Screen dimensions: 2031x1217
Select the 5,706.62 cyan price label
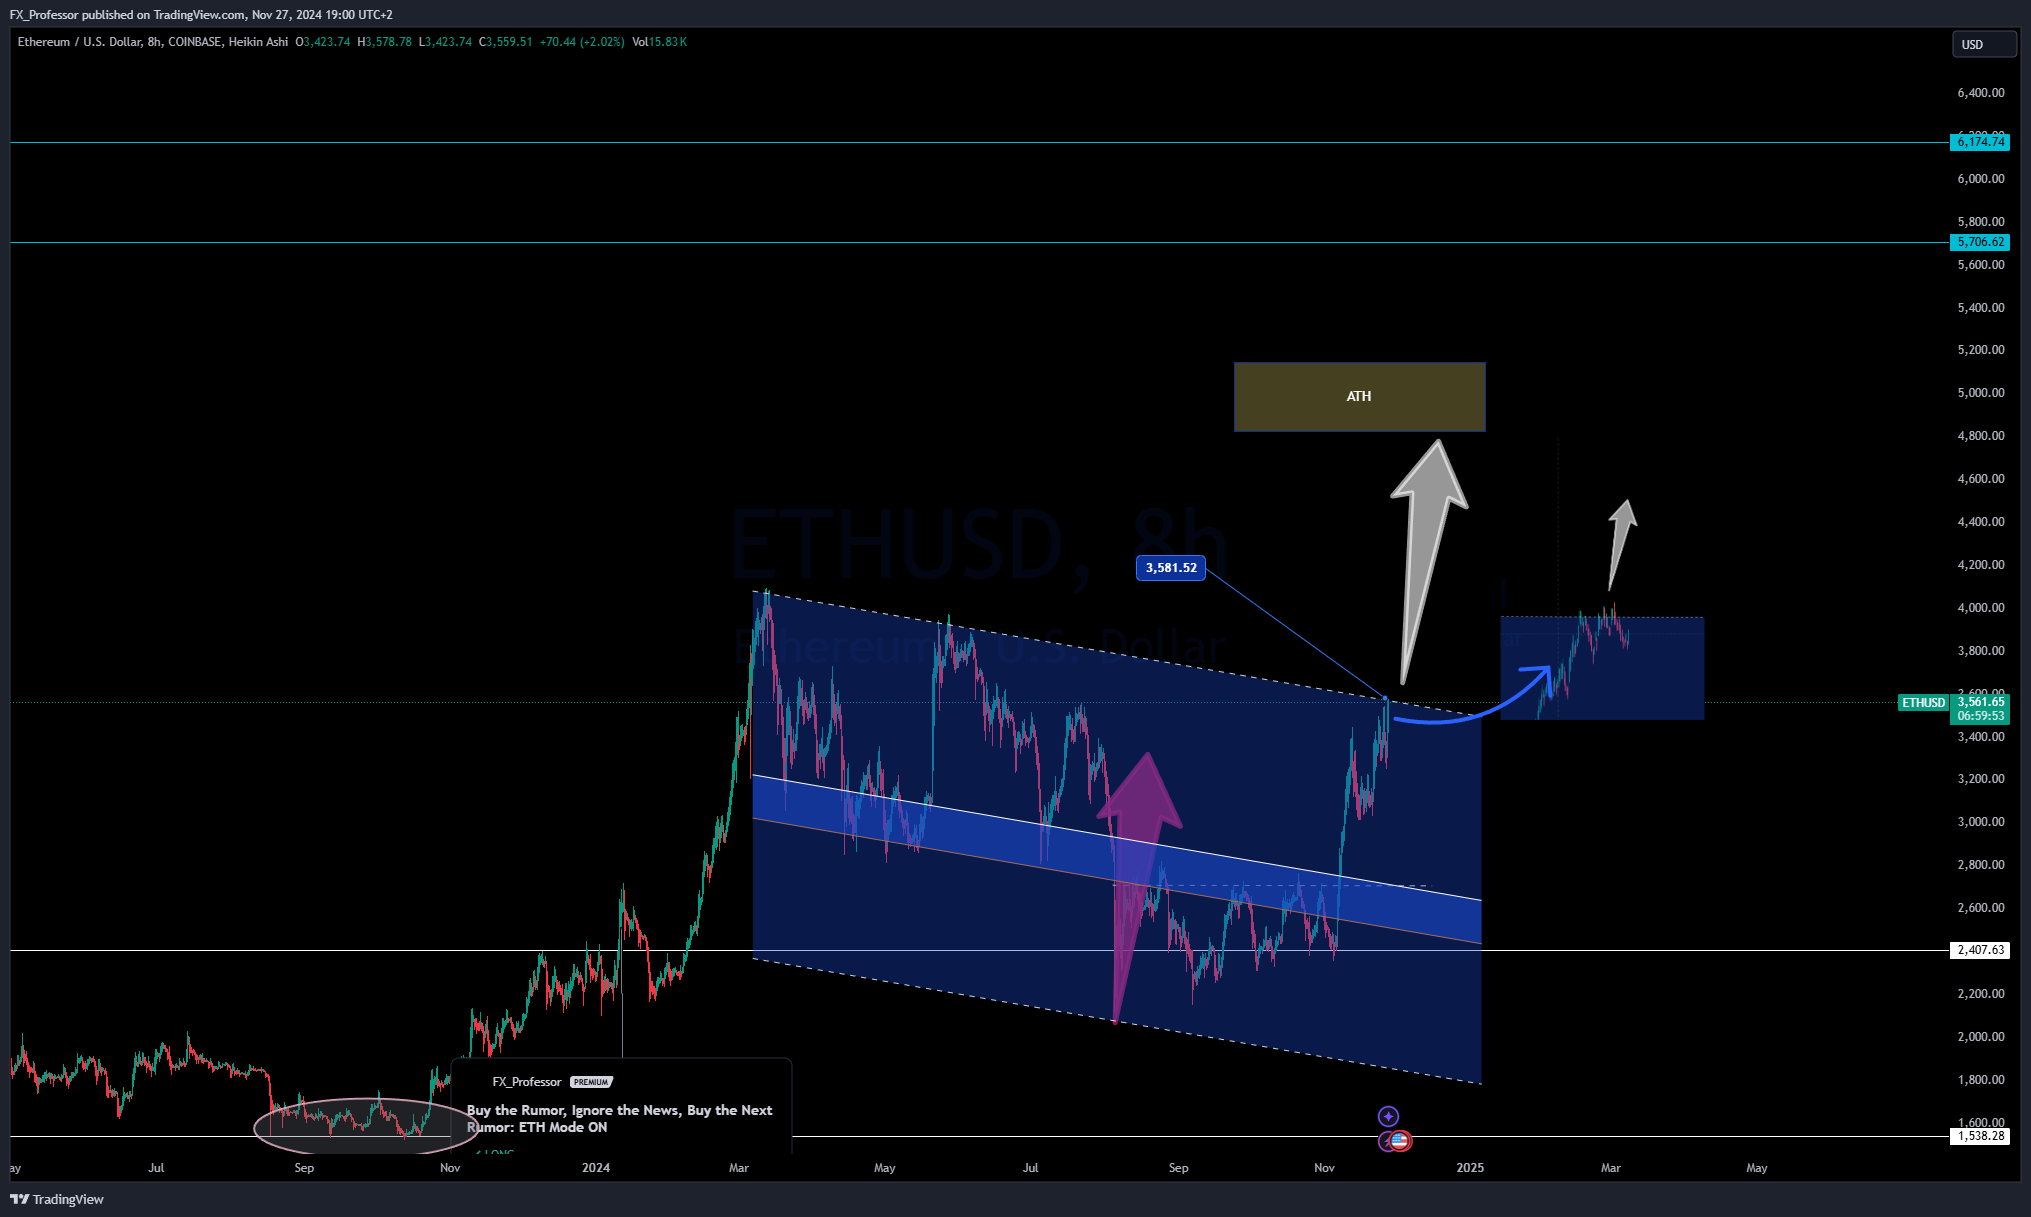click(x=1980, y=242)
